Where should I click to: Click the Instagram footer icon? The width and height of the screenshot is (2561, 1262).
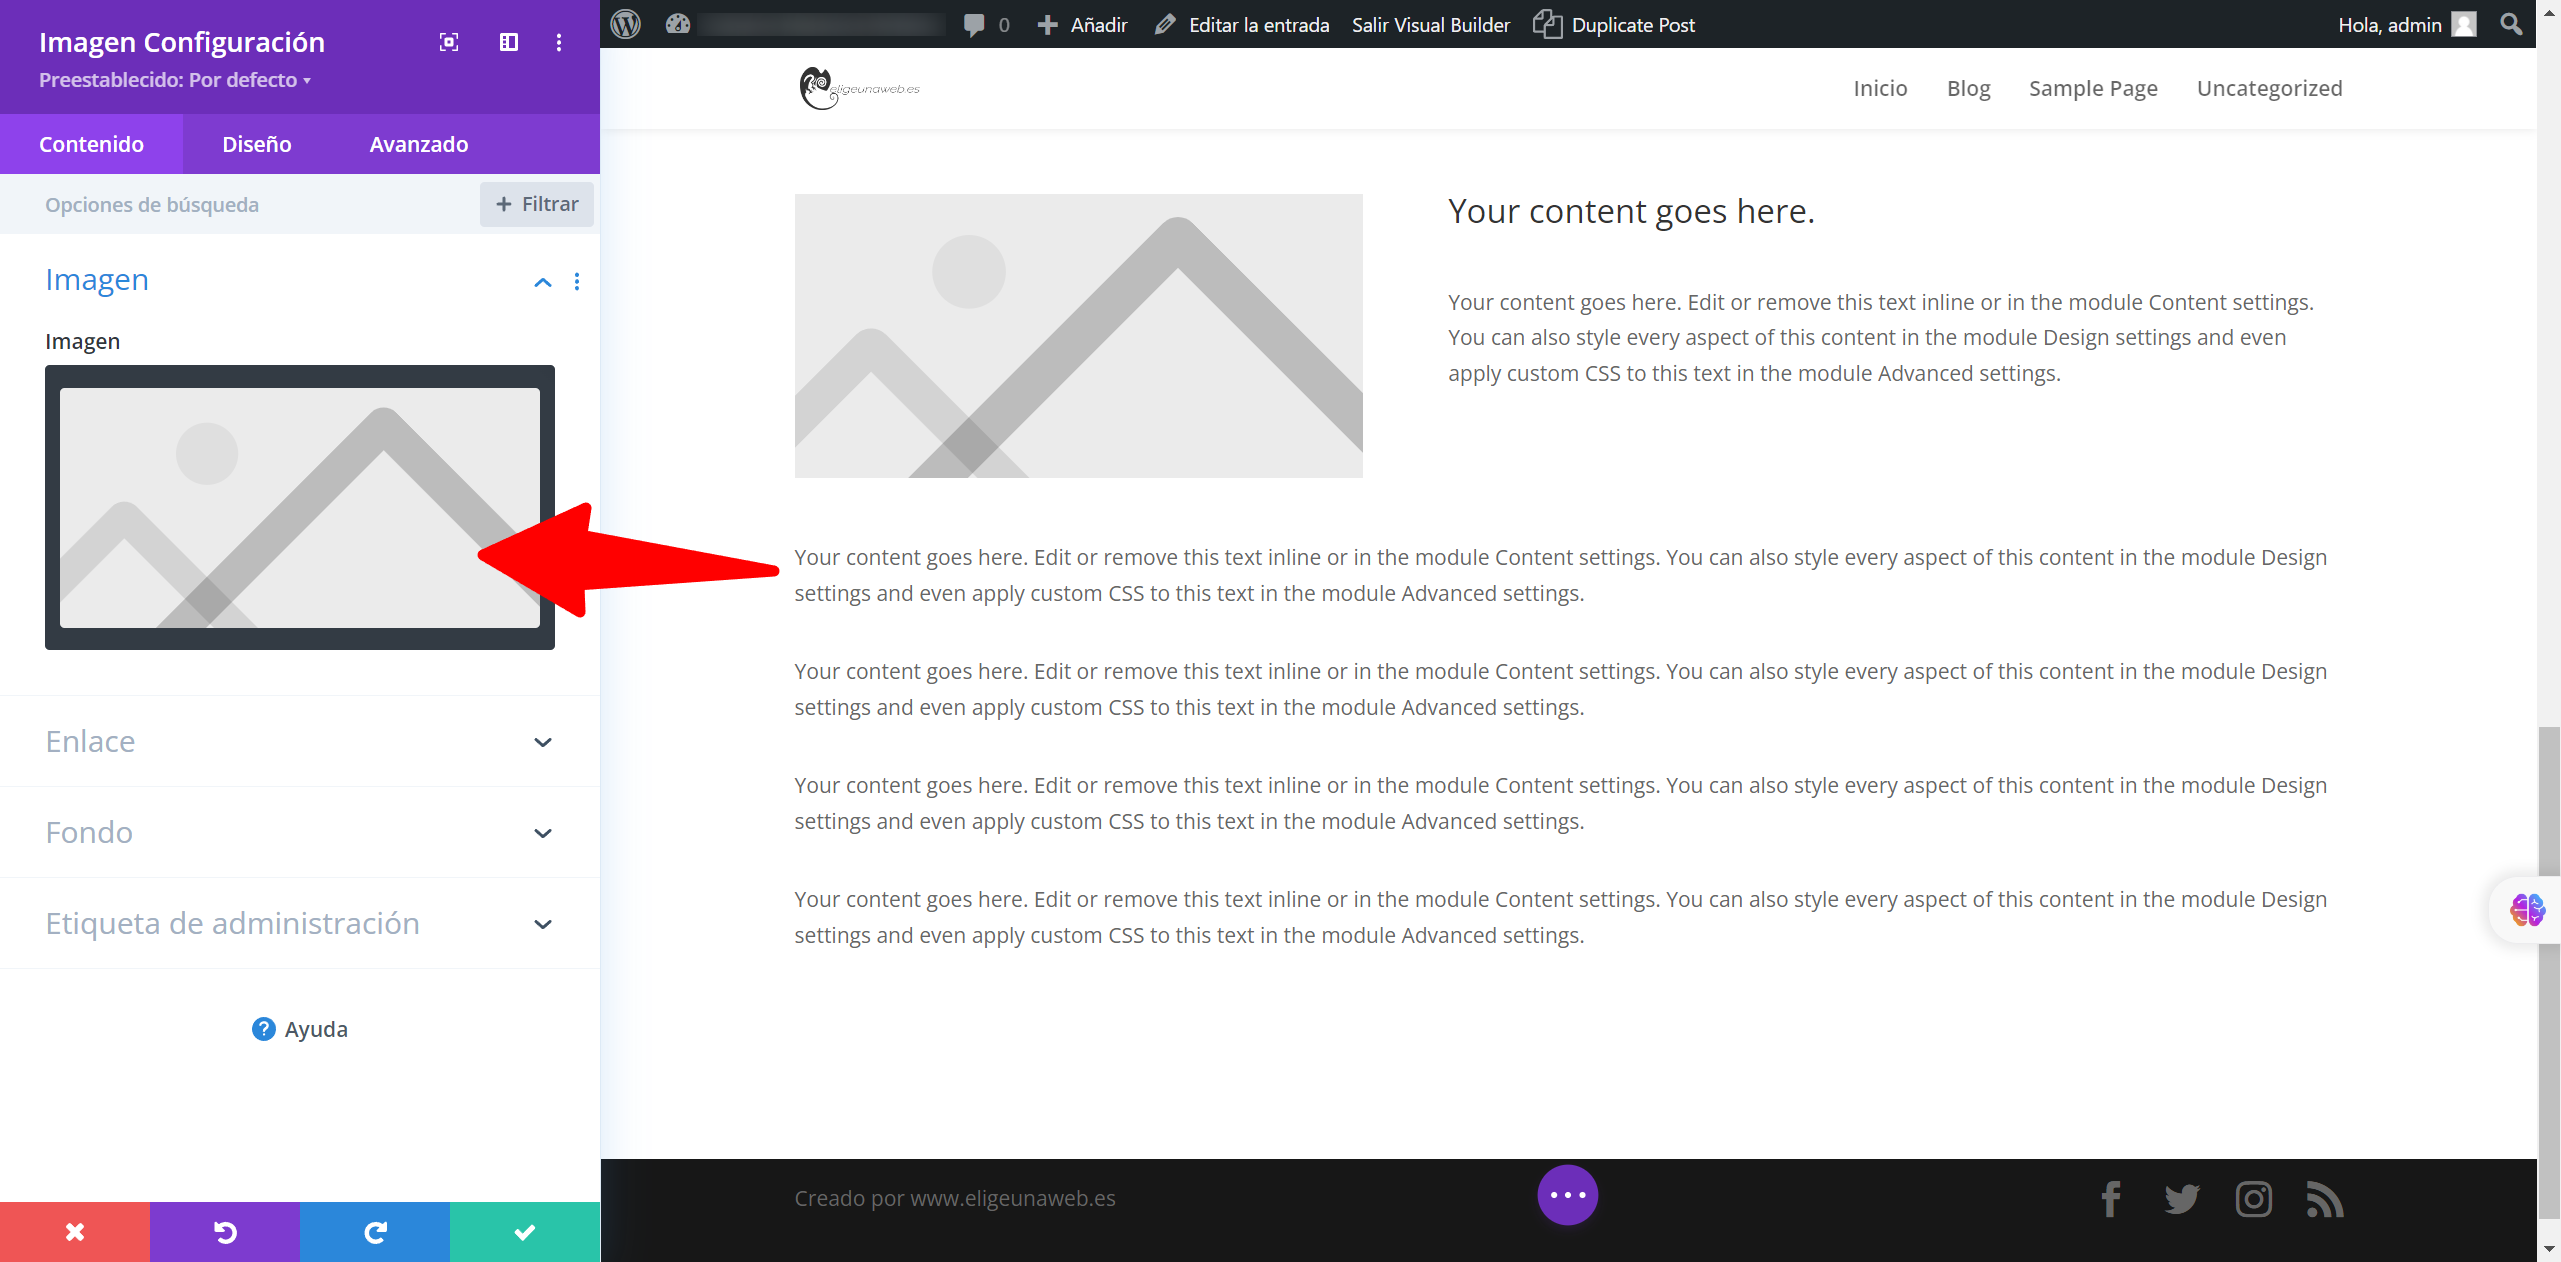click(x=2253, y=1199)
